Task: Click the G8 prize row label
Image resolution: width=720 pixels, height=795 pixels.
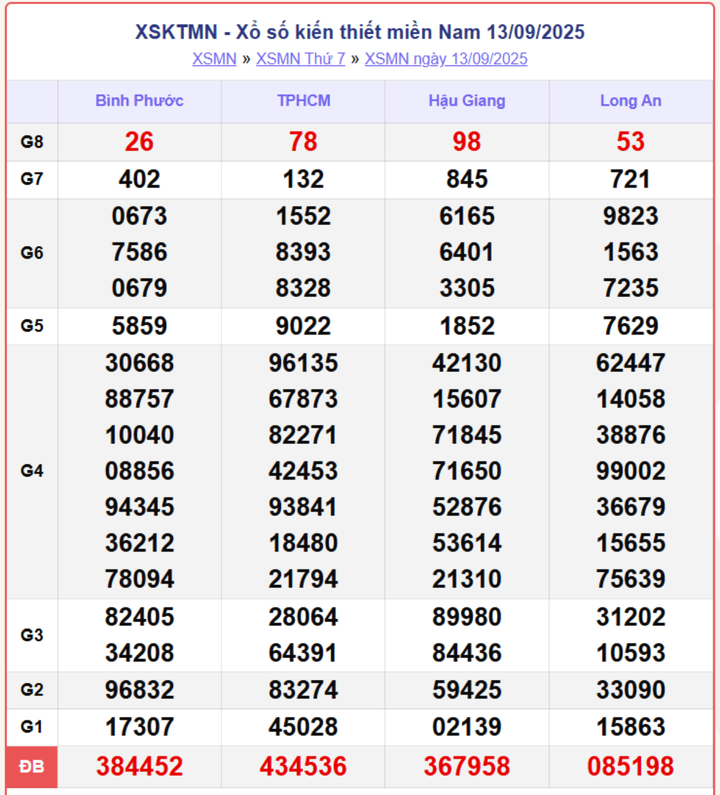Action: pos(32,142)
